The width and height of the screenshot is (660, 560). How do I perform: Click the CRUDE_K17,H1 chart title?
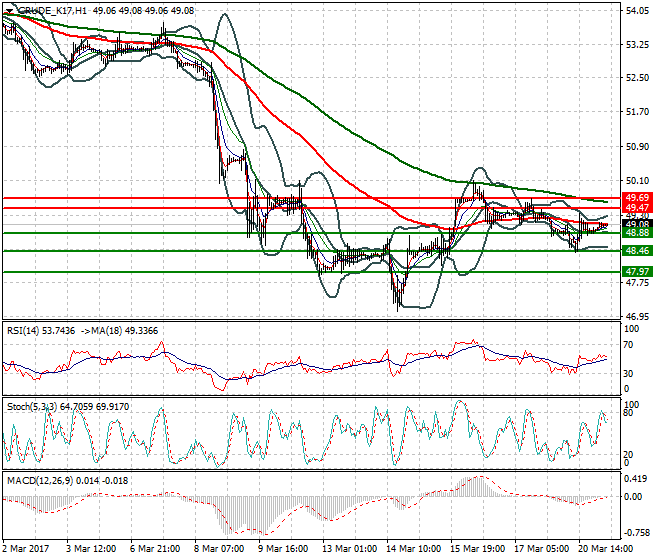click(53, 11)
